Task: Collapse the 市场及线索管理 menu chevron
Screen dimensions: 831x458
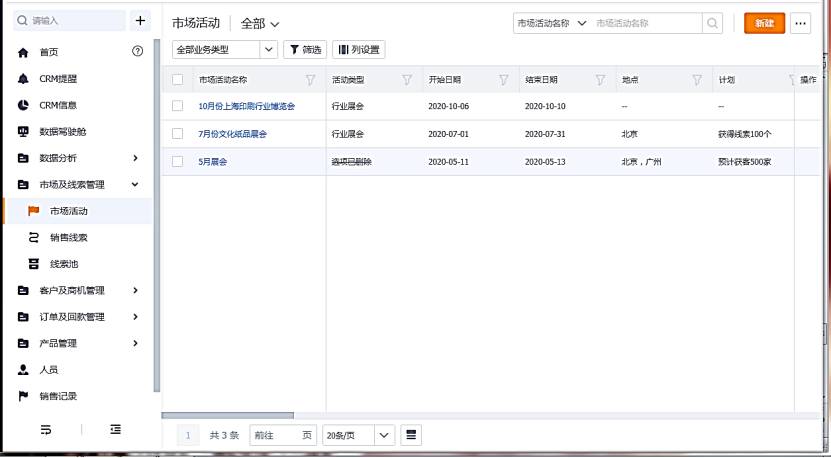Action: pos(135,184)
